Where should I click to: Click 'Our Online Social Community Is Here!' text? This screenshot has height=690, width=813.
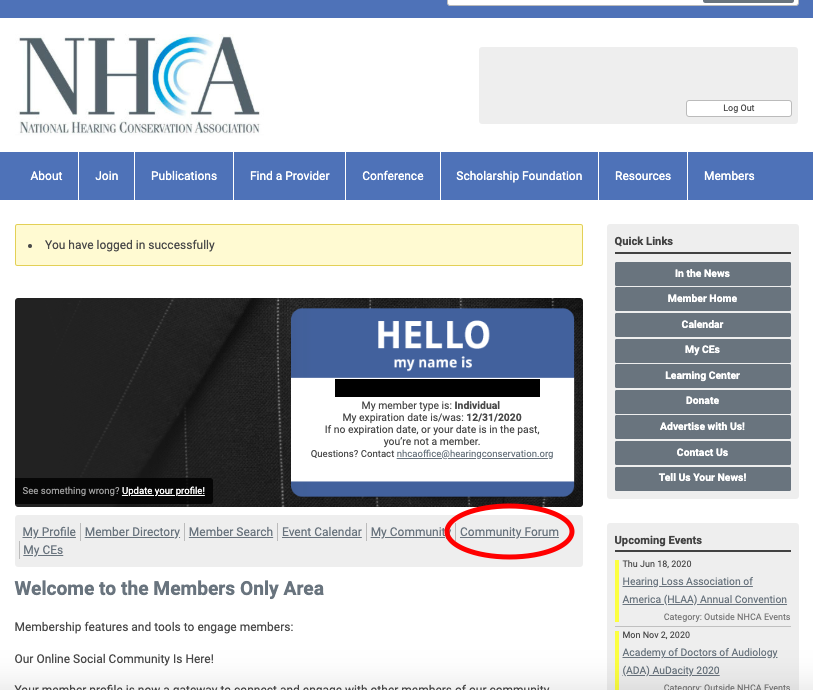(x=114, y=659)
